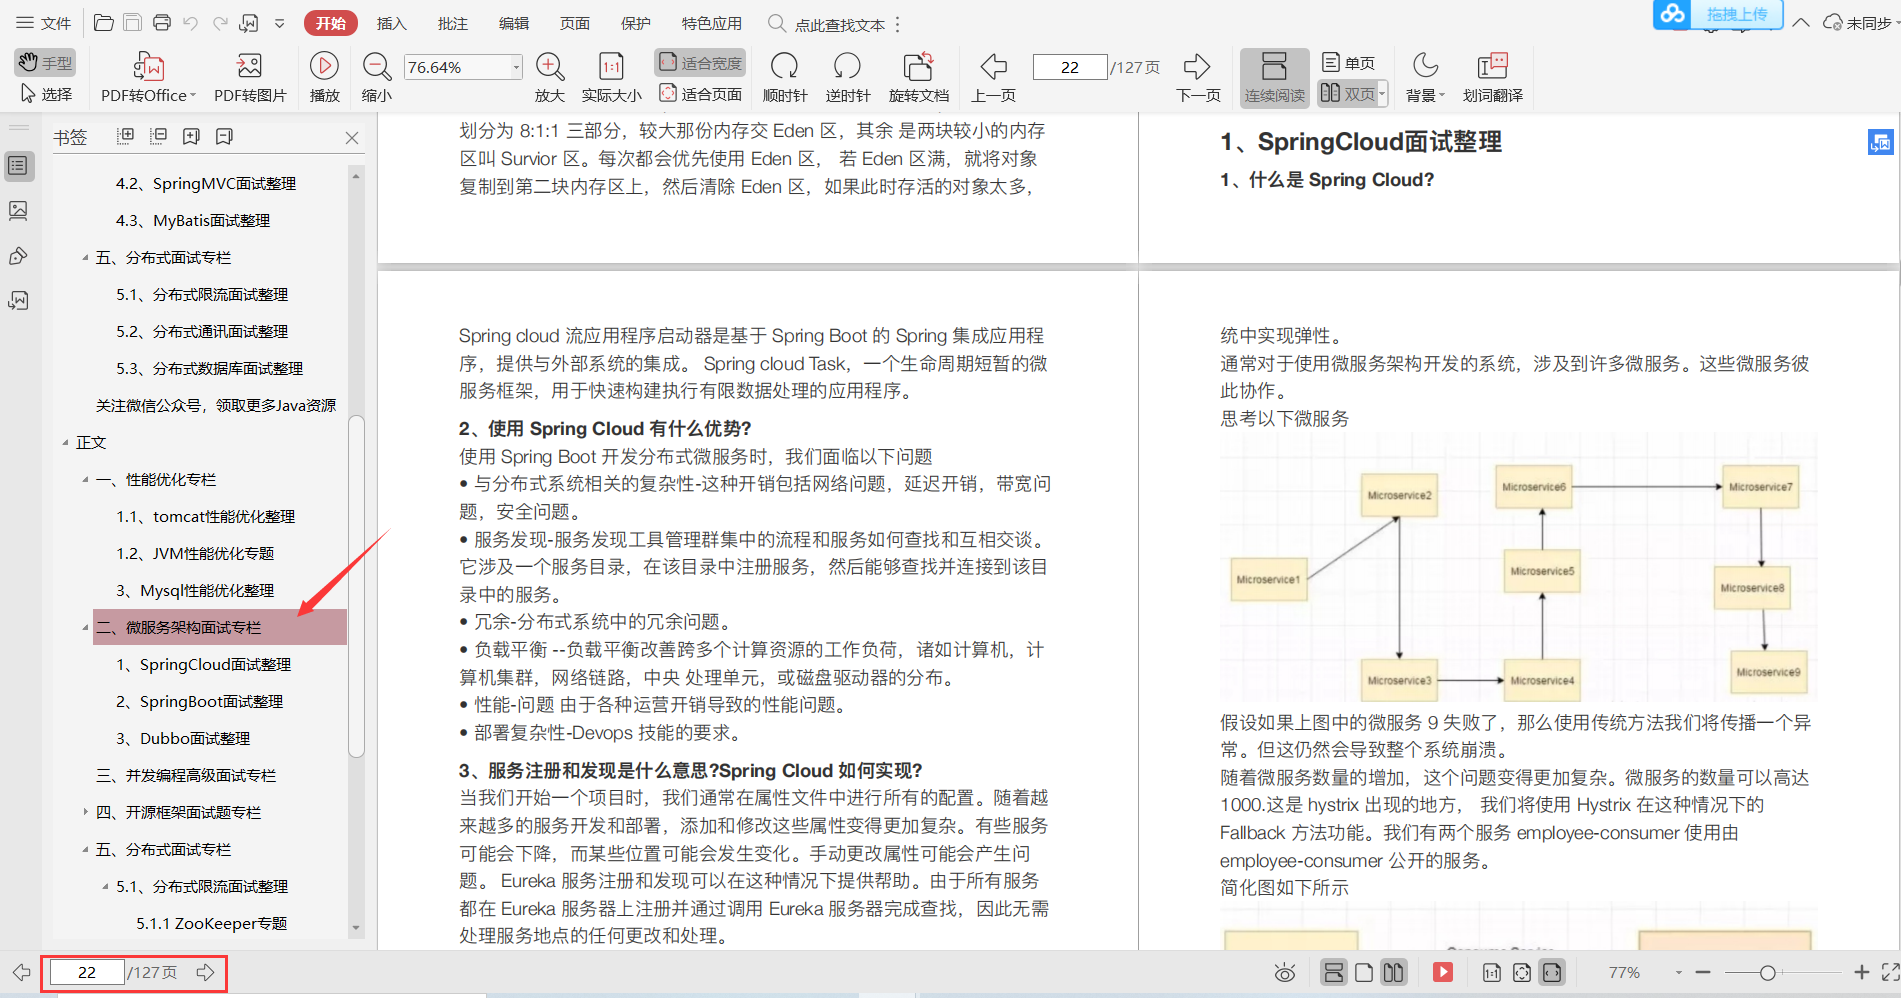Collapse the ribbon with the up chevron
1901x998 pixels.
coord(1801,23)
